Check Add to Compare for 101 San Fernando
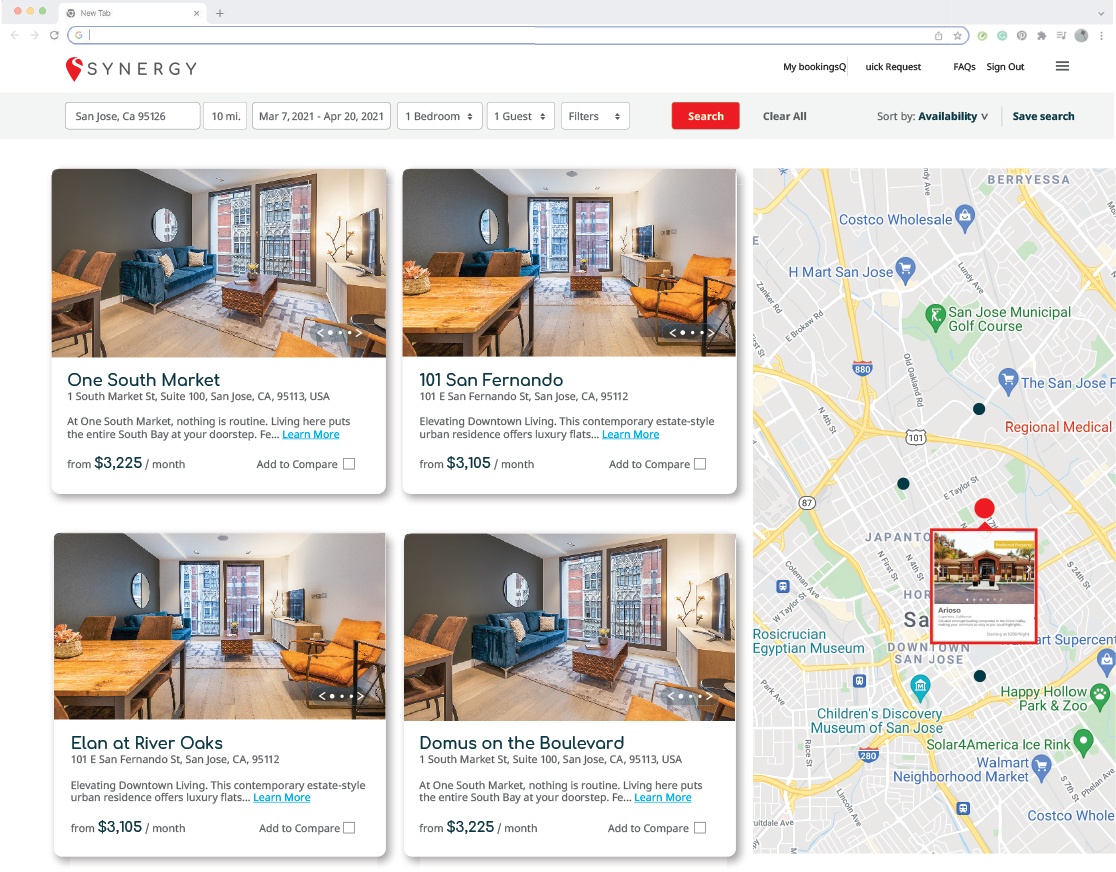This screenshot has height=872, width=1116. coord(699,463)
